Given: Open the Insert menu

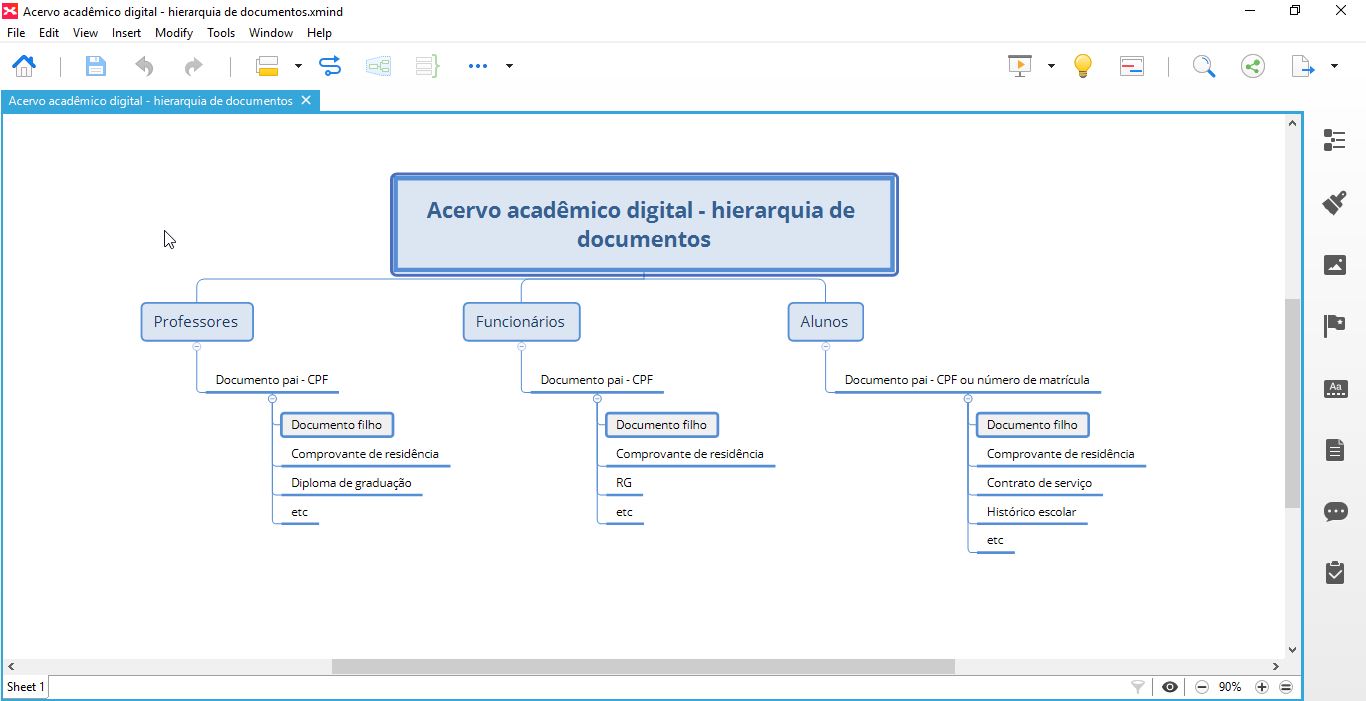Looking at the screenshot, I should [126, 32].
